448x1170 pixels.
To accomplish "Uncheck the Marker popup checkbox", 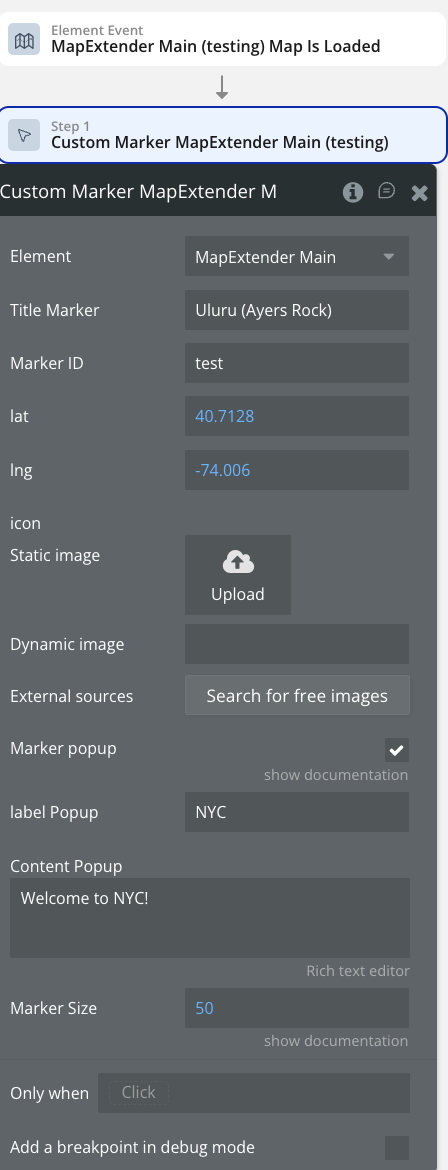I will point(396,750).
